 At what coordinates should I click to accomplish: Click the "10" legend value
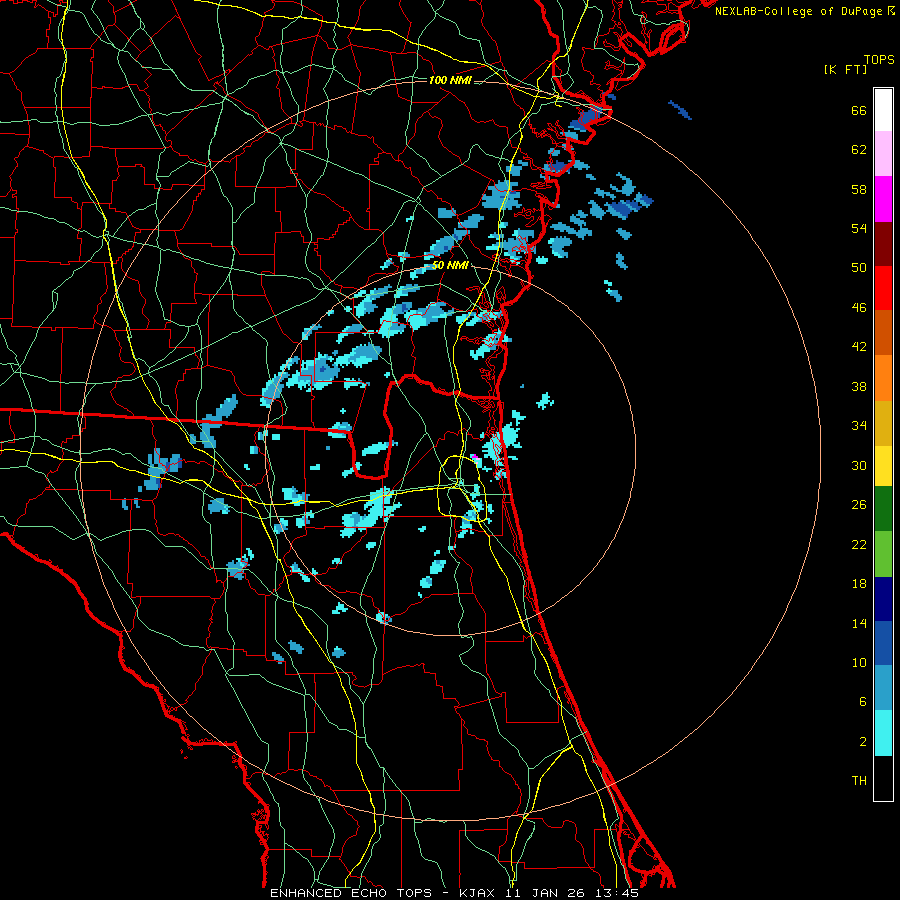pyautogui.click(x=859, y=663)
